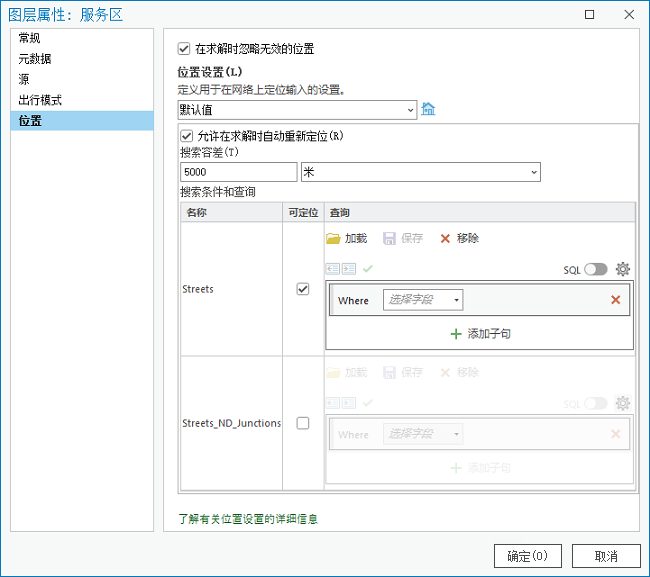
Task: Toggle the SQL switch for Streets
Action: click(596, 269)
